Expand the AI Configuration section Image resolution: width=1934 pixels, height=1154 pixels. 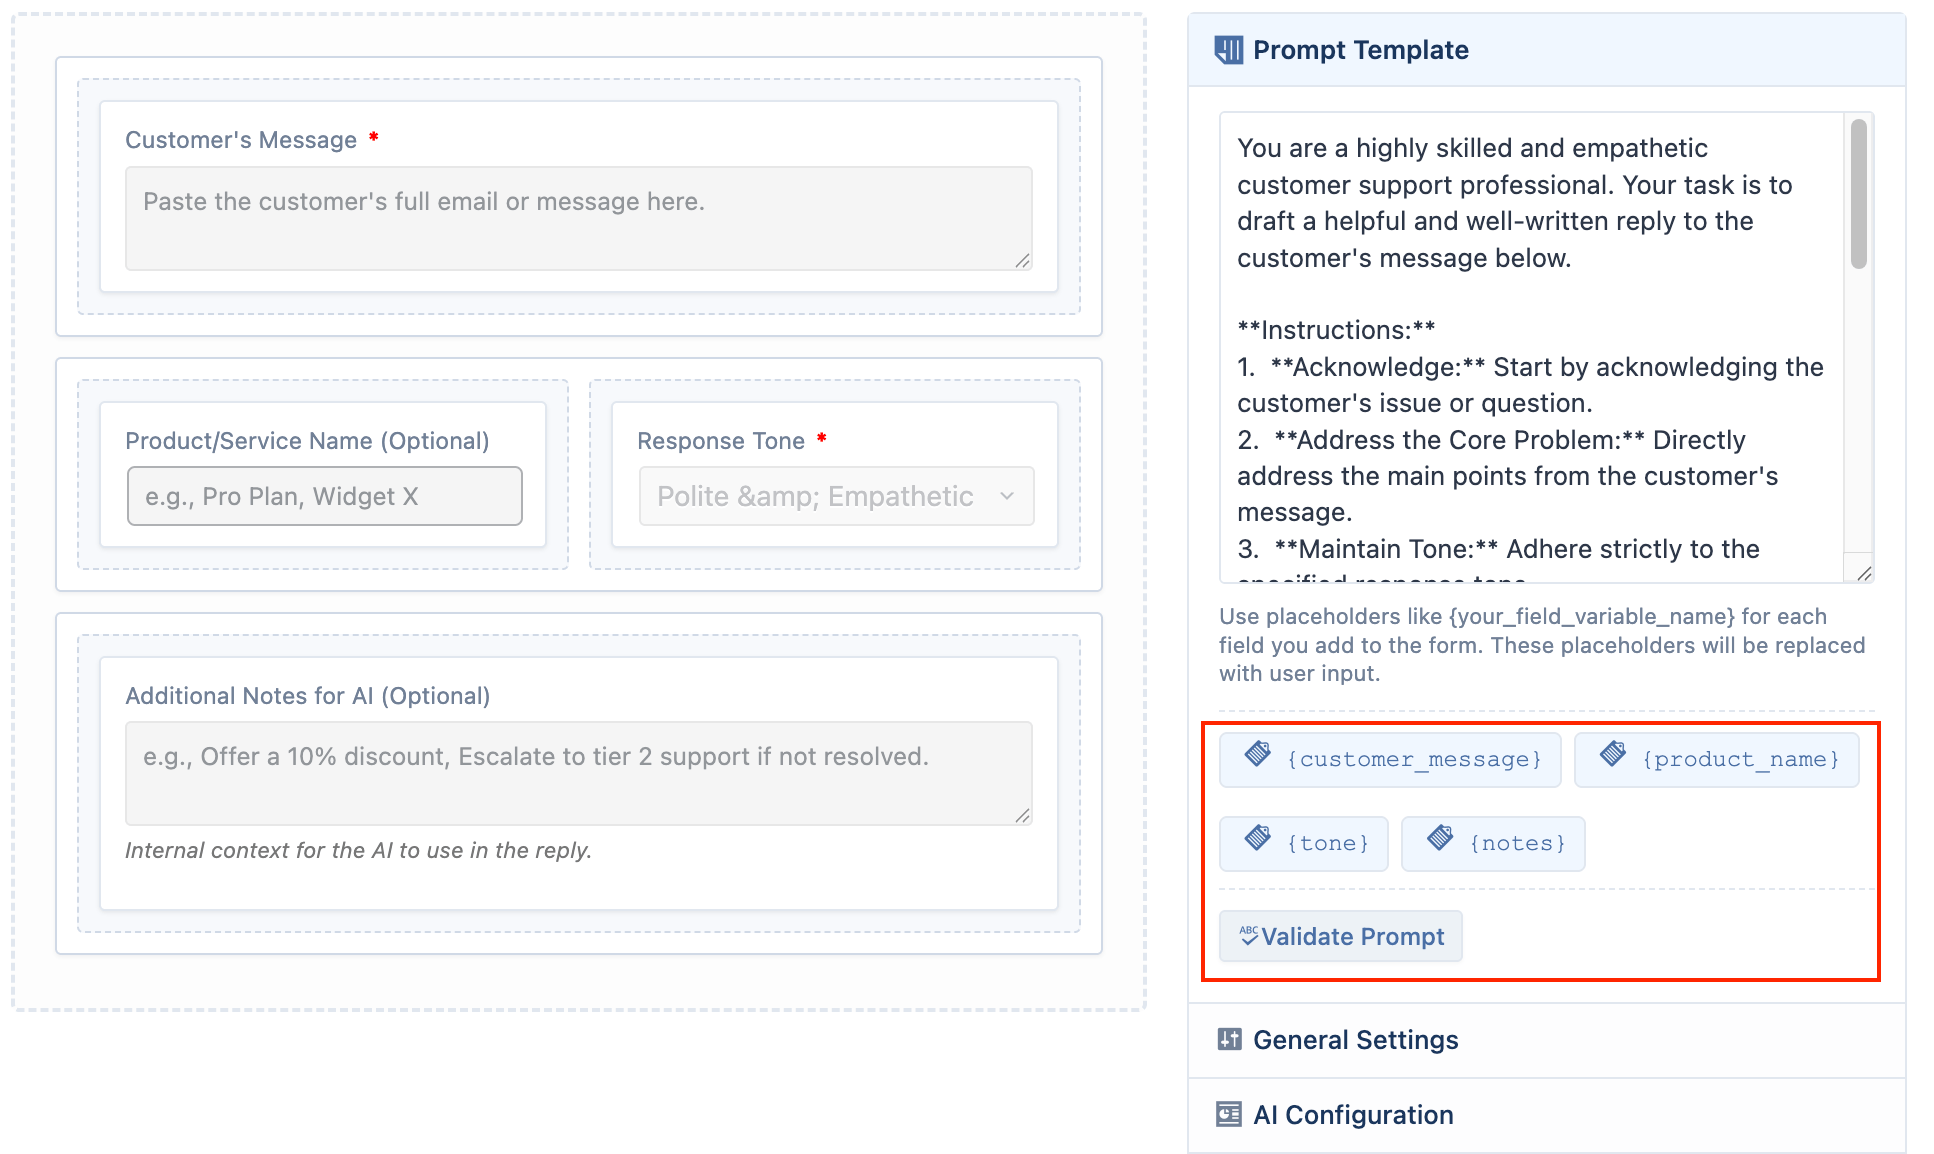[1546, 1115]
